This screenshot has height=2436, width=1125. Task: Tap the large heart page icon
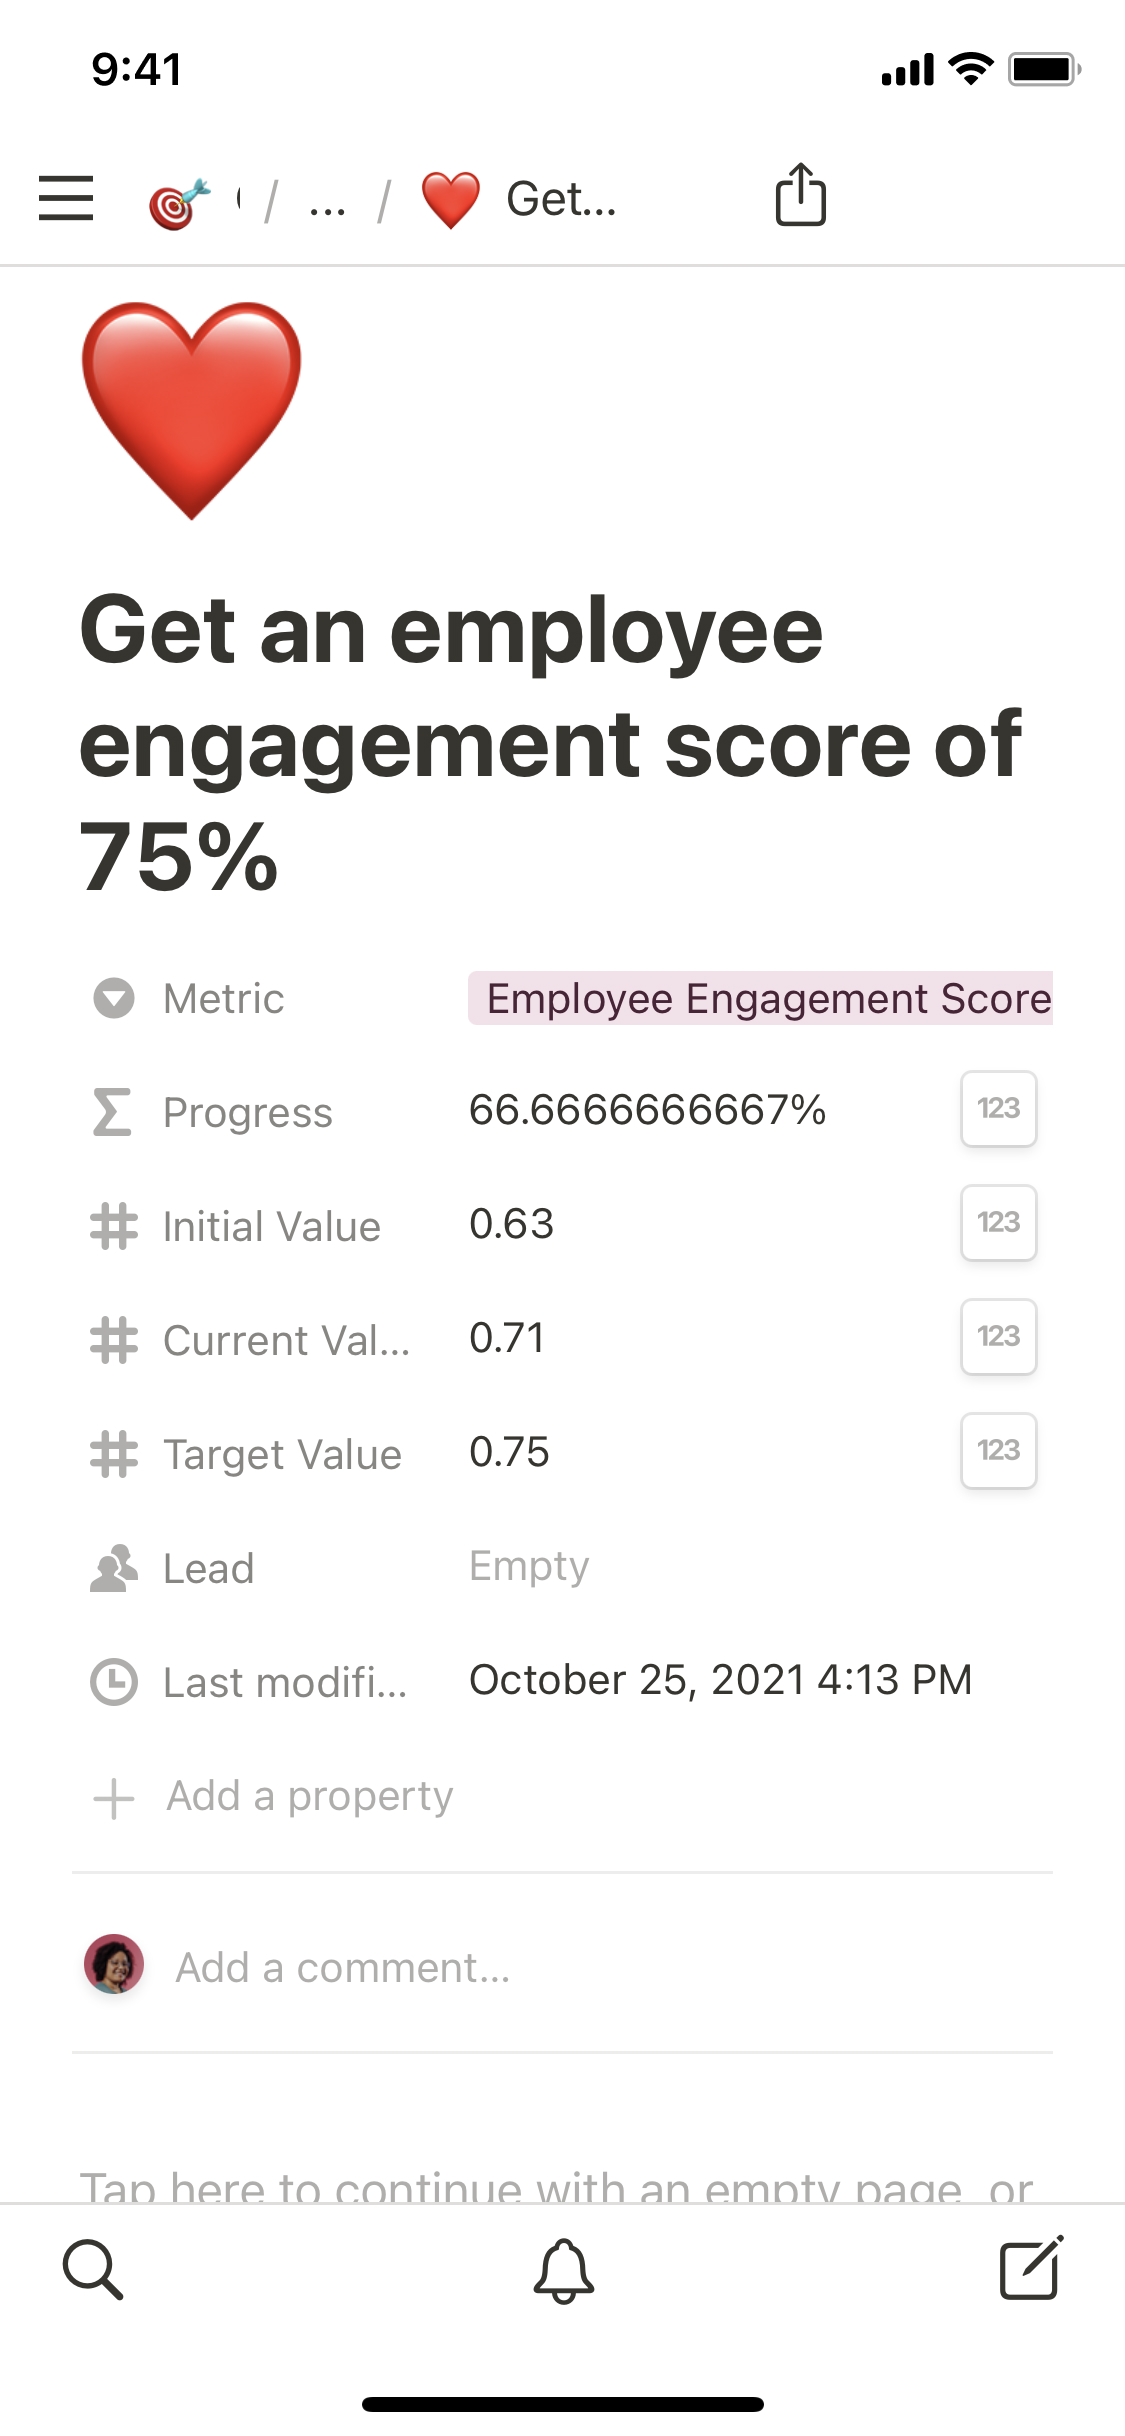(x=191, y=410)
